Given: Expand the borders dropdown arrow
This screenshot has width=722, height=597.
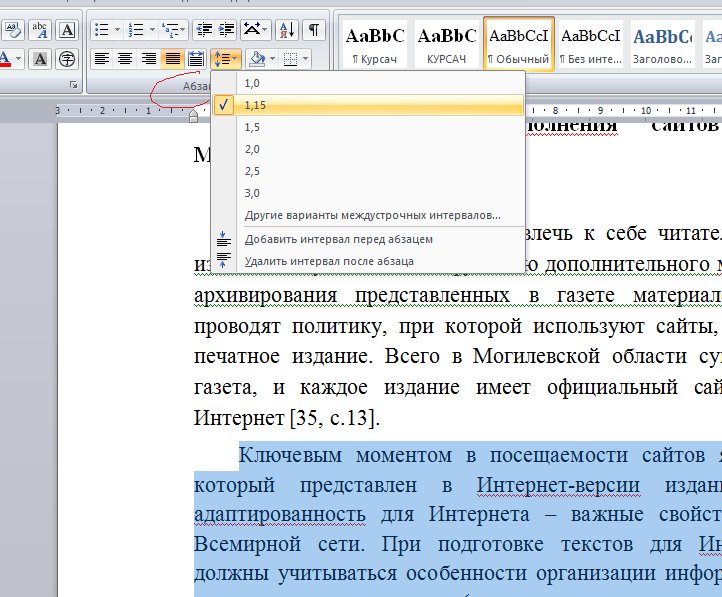Looking at the screenshot, I should coord(305,59).
